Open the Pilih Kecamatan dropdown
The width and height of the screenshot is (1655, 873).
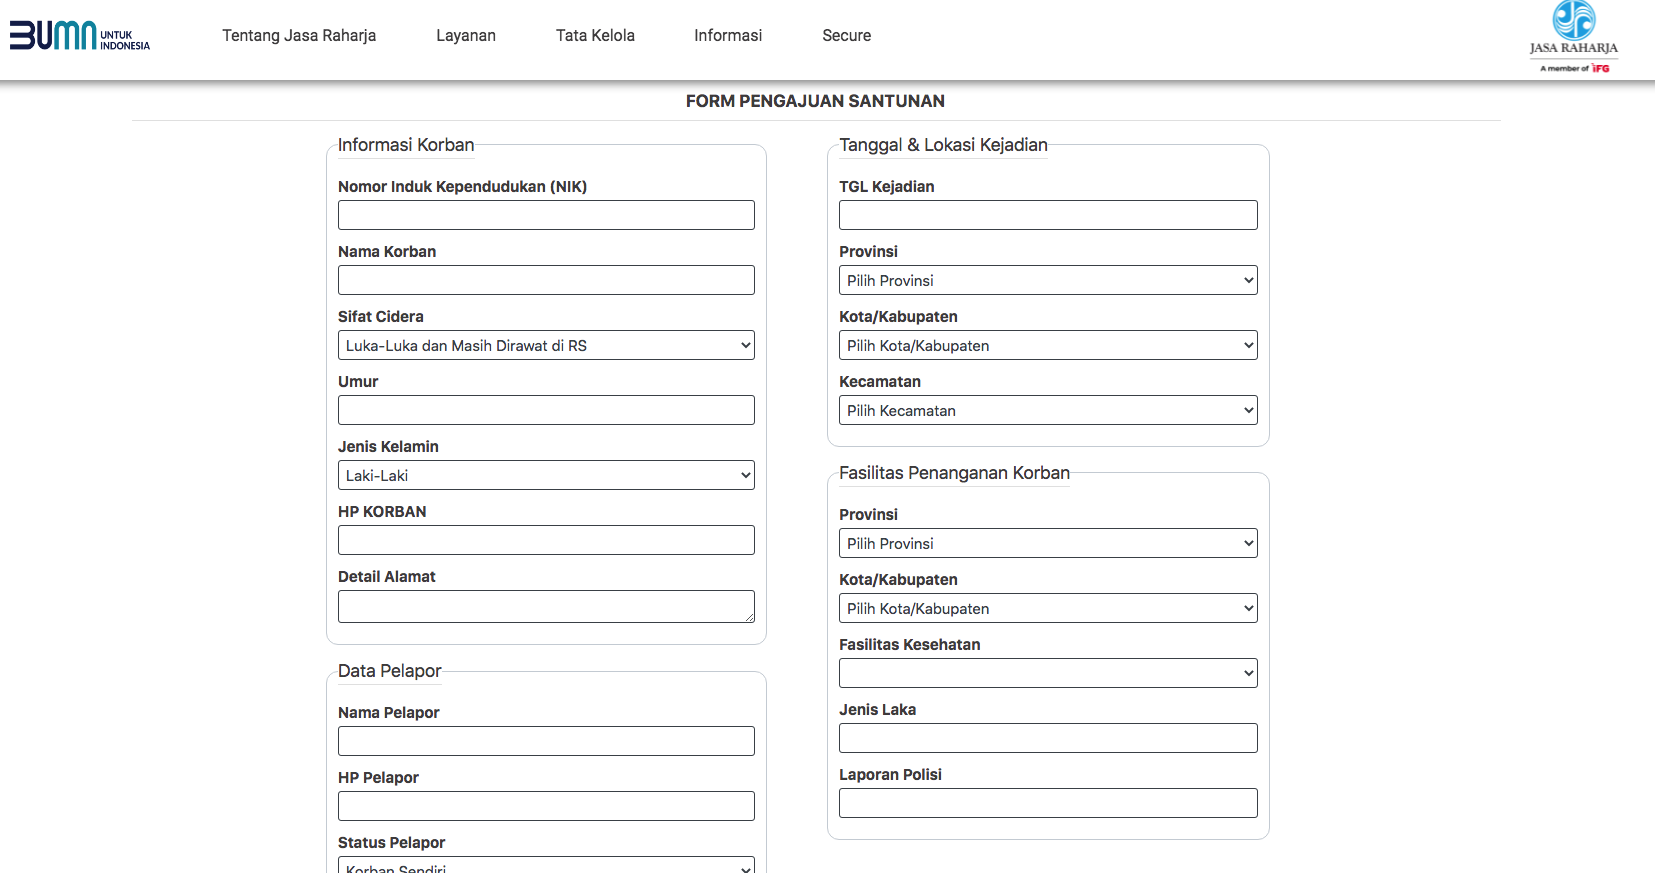pos(1048,410)
